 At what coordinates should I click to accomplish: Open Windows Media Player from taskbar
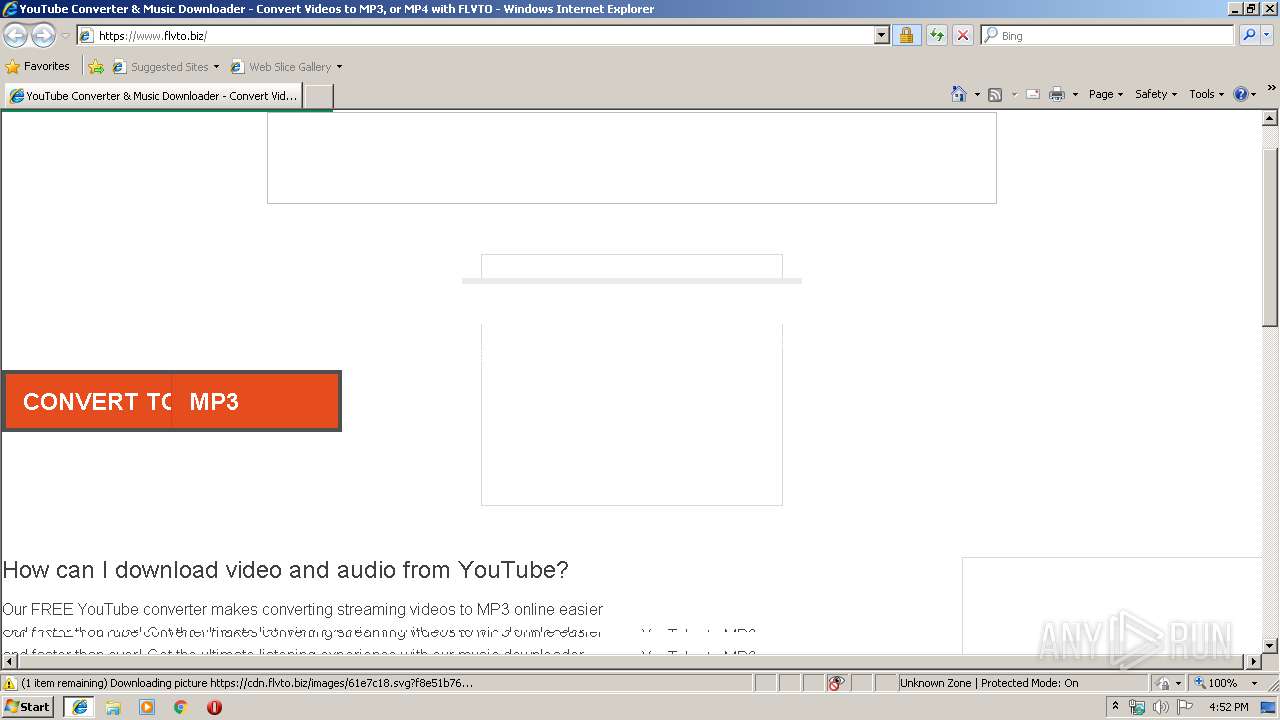coord(147,707)
